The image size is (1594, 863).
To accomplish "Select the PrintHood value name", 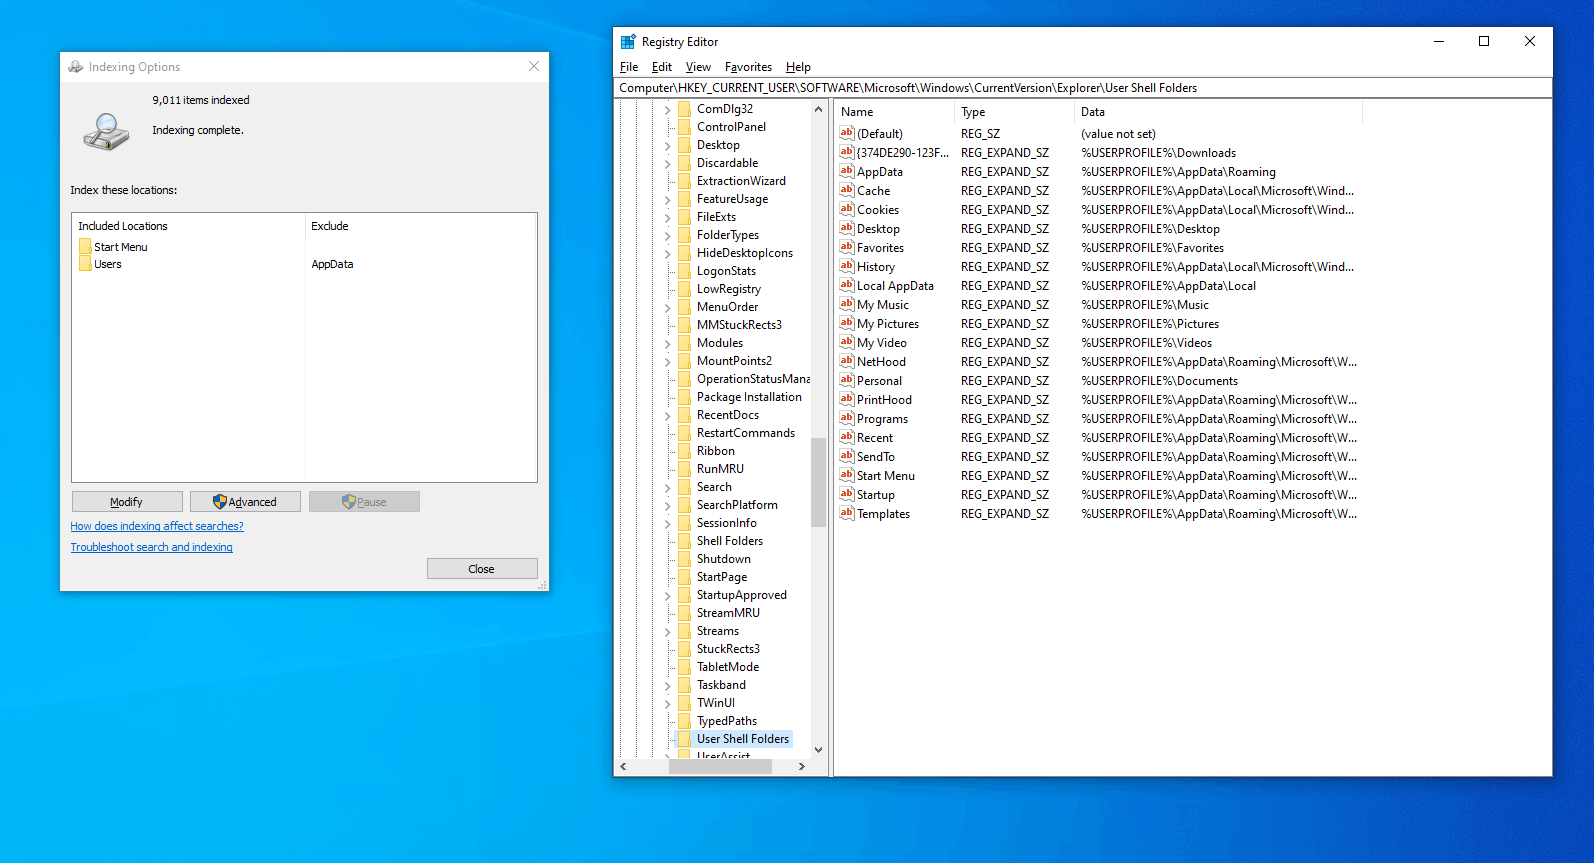I will coord(884,400).
